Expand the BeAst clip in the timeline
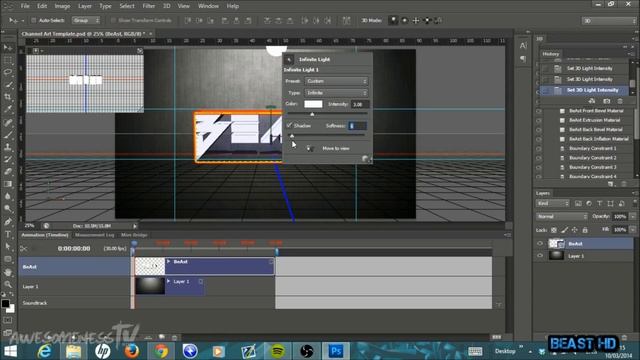Image resolution: width=640 pixels, height=360 pixels. 168,262
